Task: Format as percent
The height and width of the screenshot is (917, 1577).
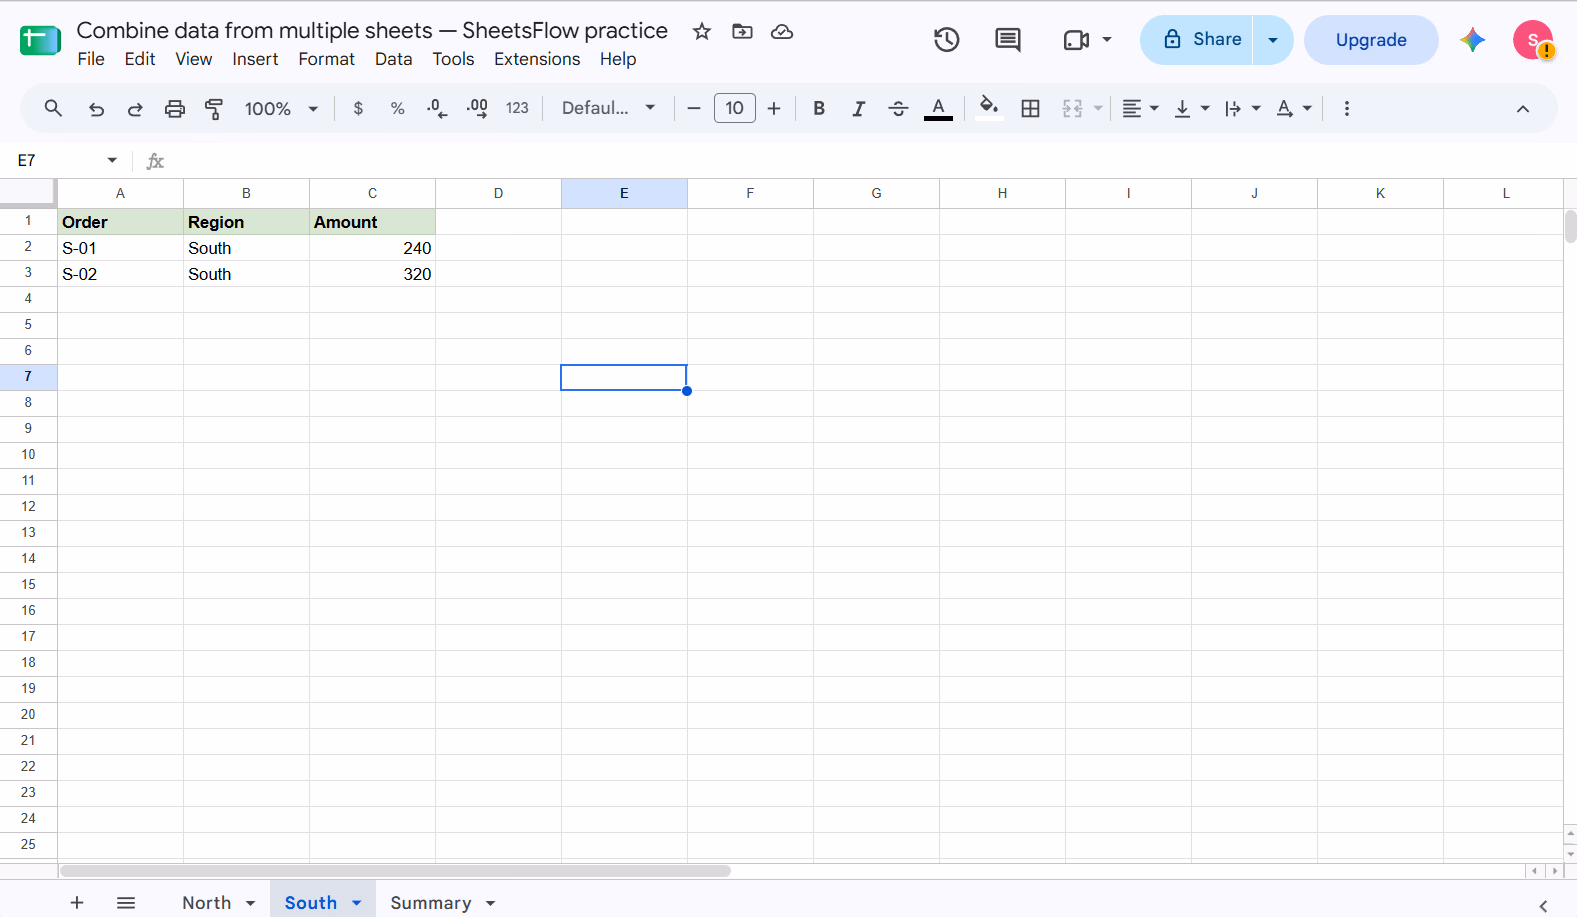Action: tap(397, 108)
